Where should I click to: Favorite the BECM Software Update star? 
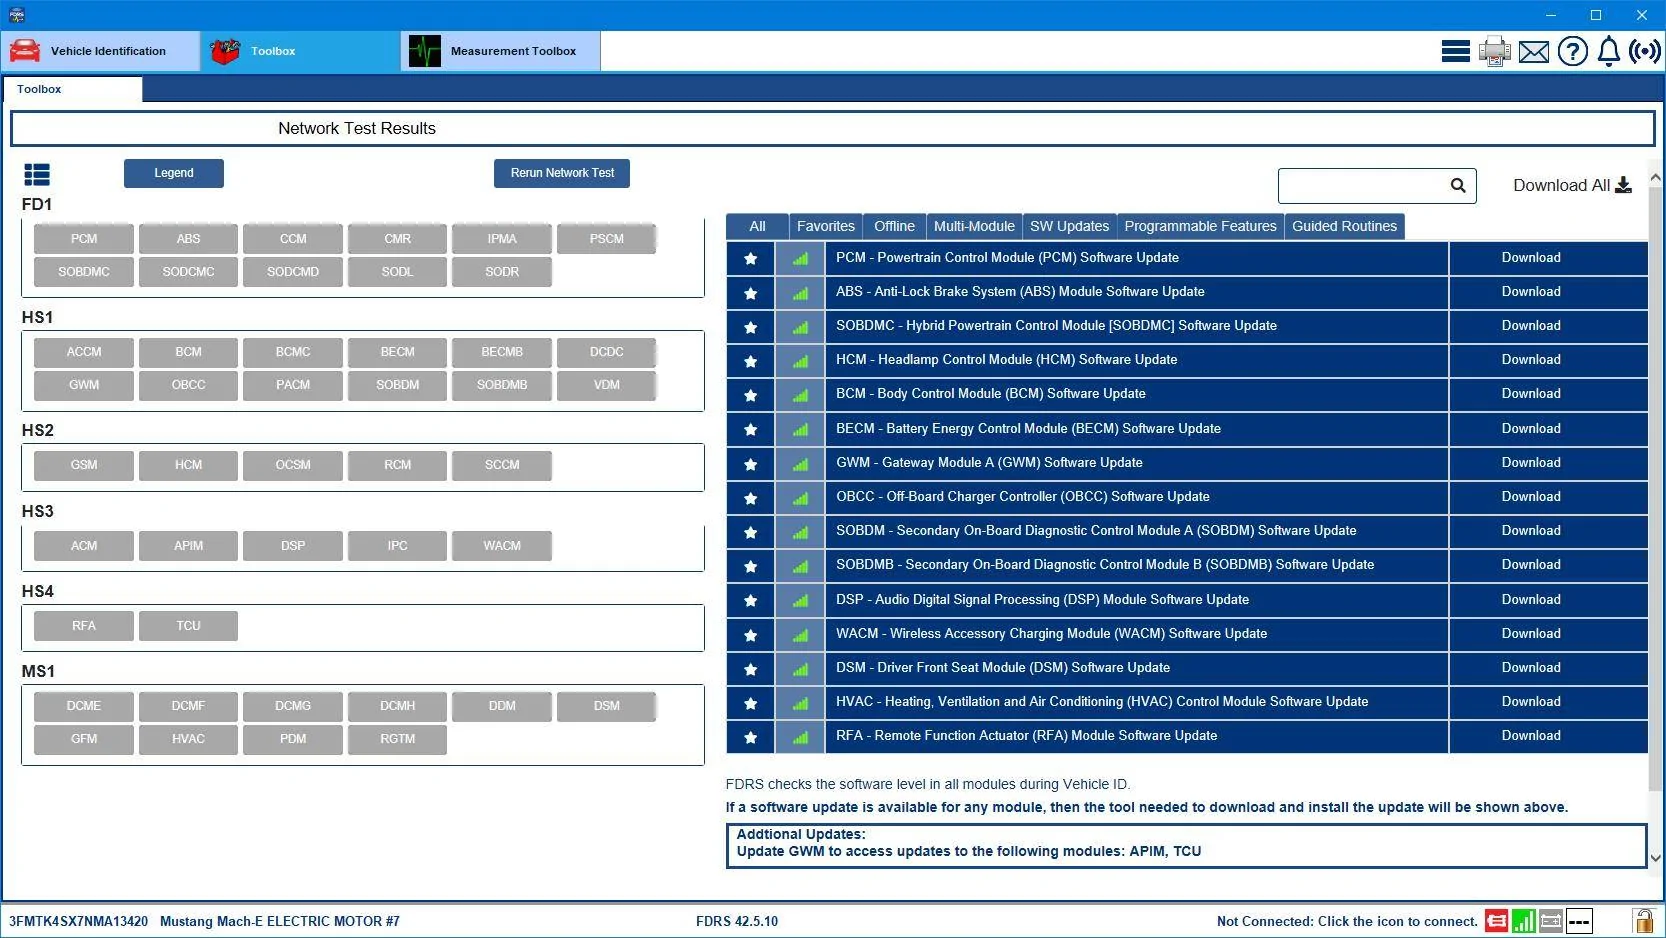click(750, 430)
